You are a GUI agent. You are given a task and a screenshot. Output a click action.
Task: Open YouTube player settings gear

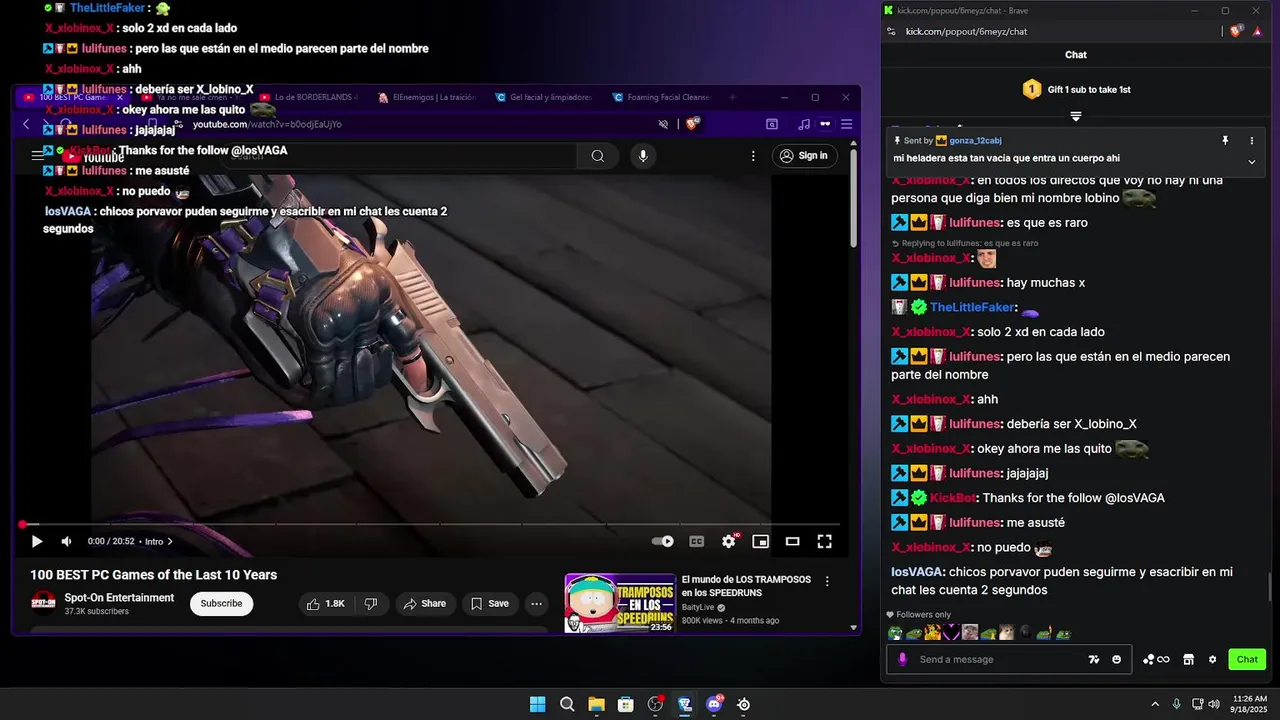coord(729,541)
